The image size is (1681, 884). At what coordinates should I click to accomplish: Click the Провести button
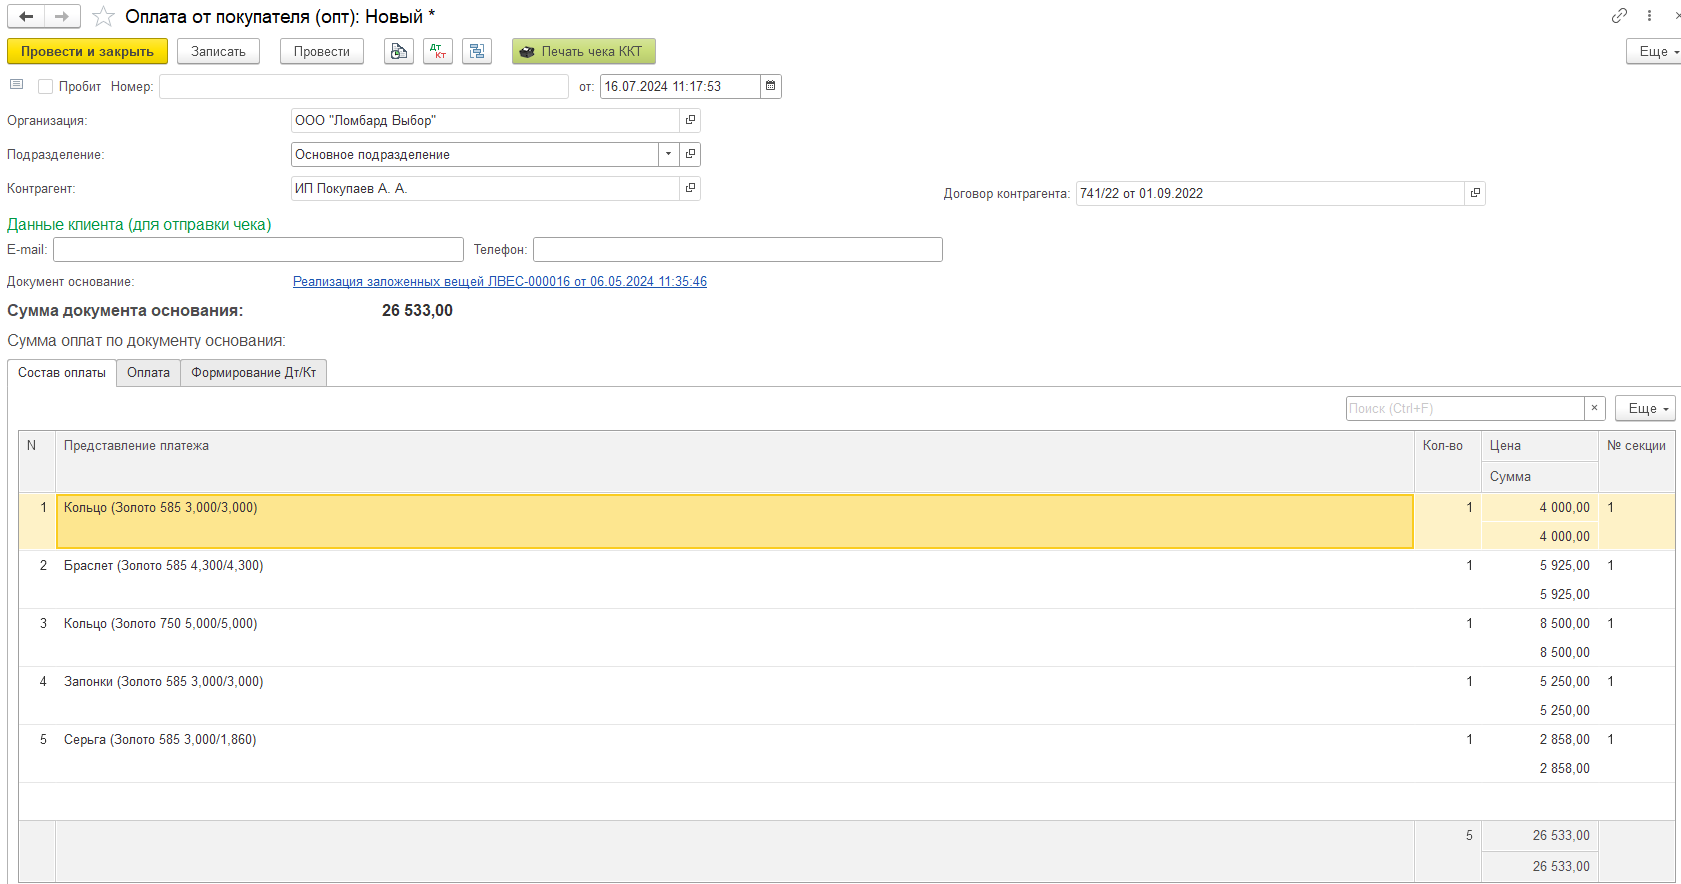[x=322, y=51]
